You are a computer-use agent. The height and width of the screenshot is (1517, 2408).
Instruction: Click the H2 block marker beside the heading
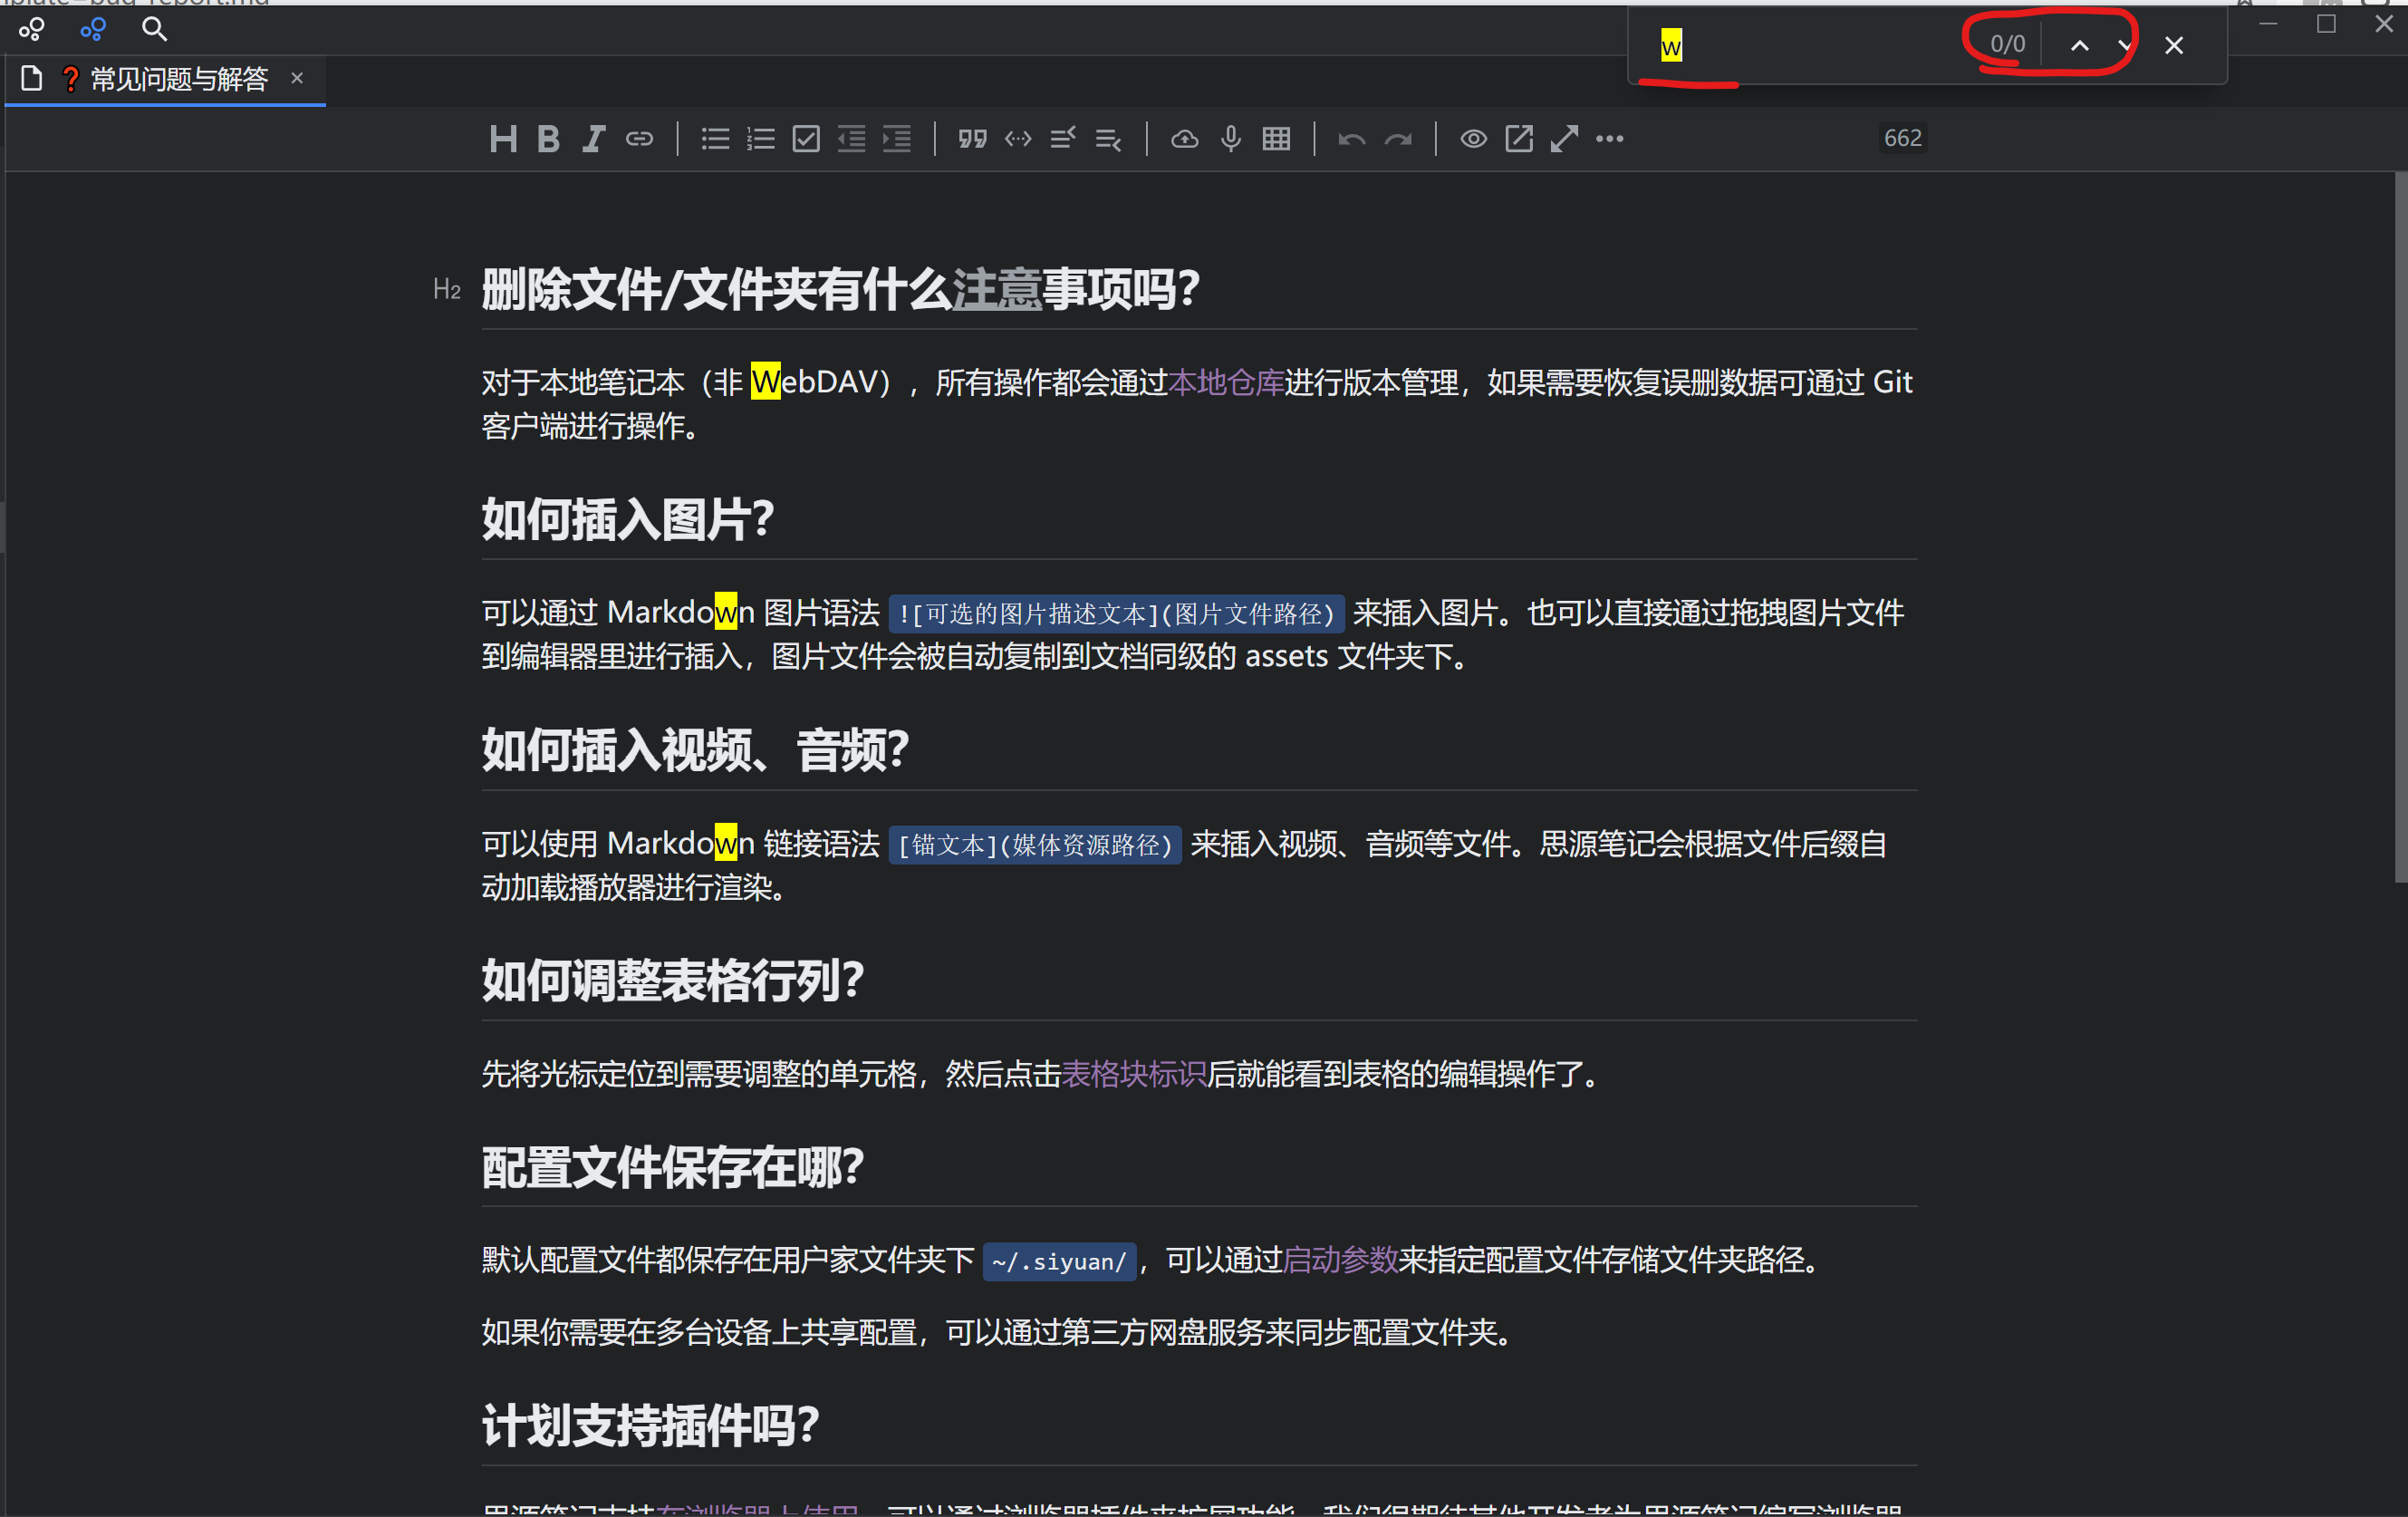pos(446,290)
